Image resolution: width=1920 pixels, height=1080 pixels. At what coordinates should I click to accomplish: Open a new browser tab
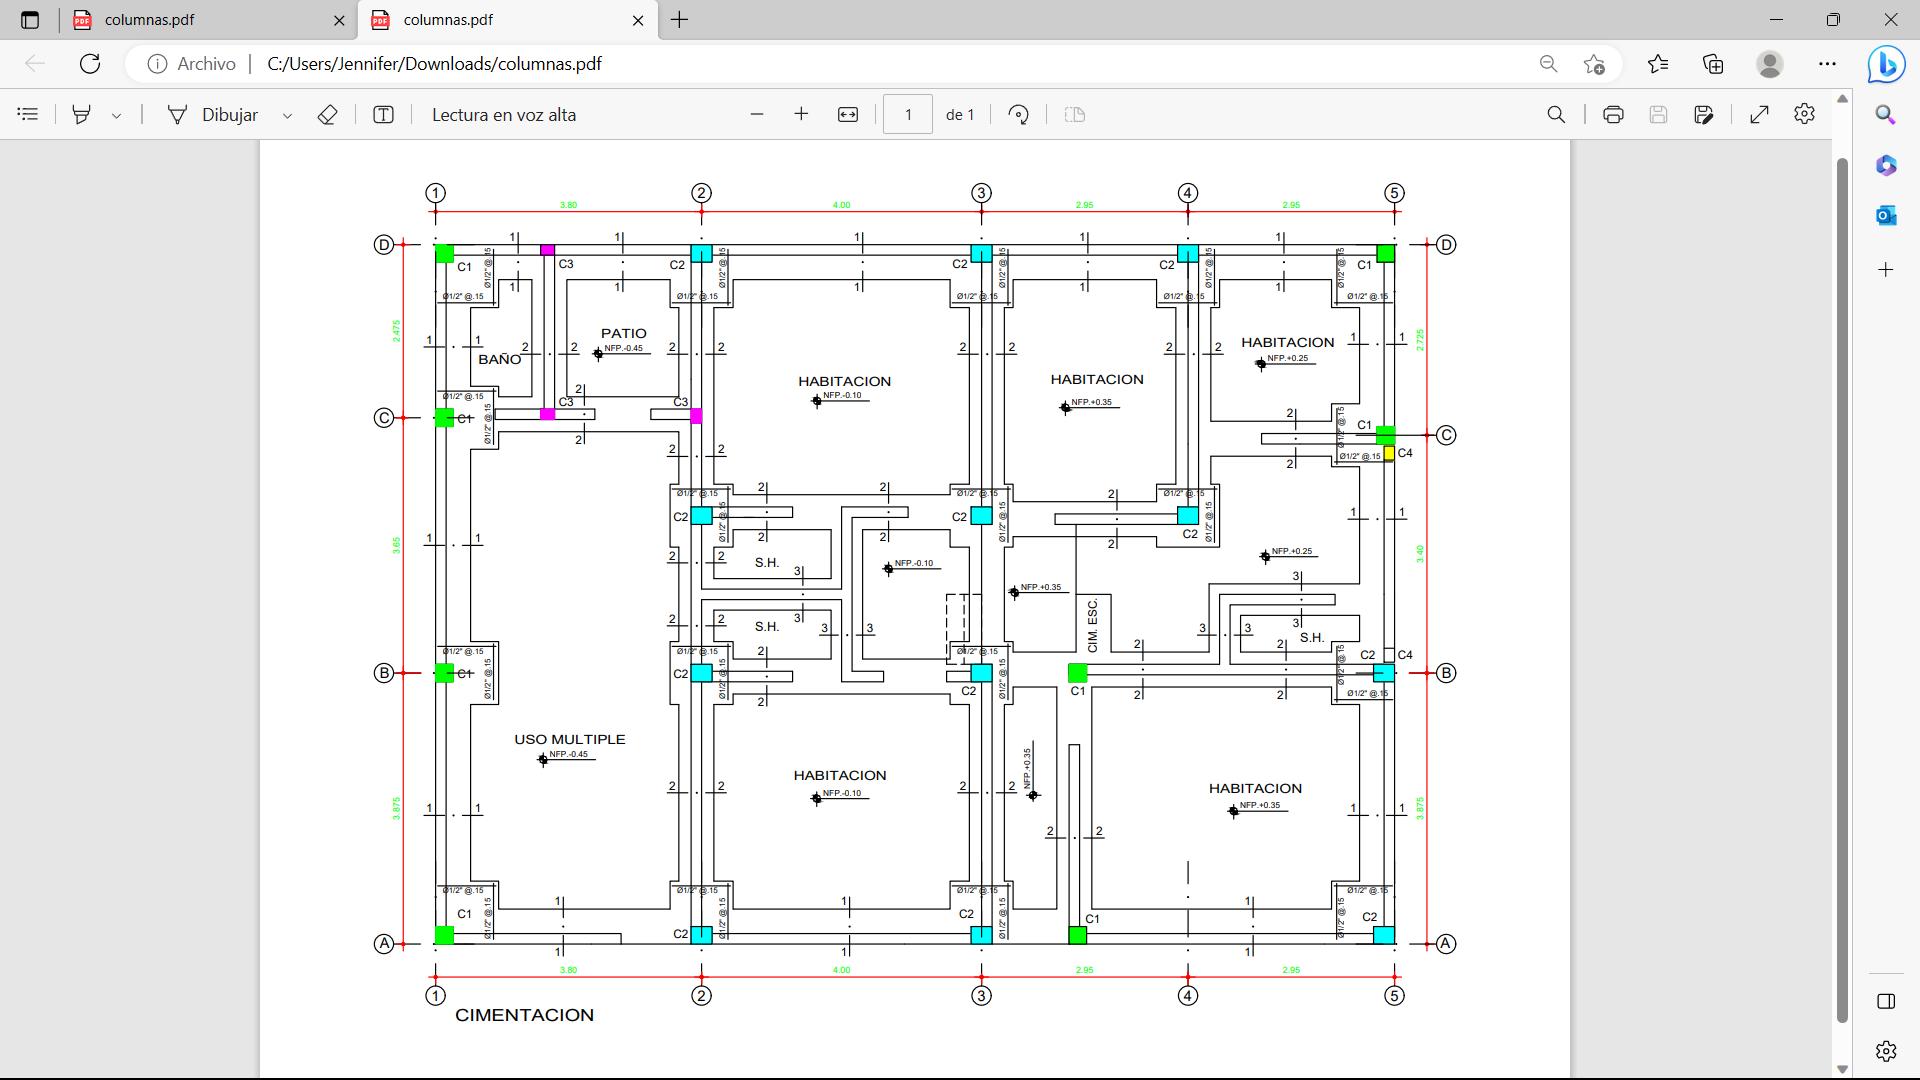click(679, 20)
